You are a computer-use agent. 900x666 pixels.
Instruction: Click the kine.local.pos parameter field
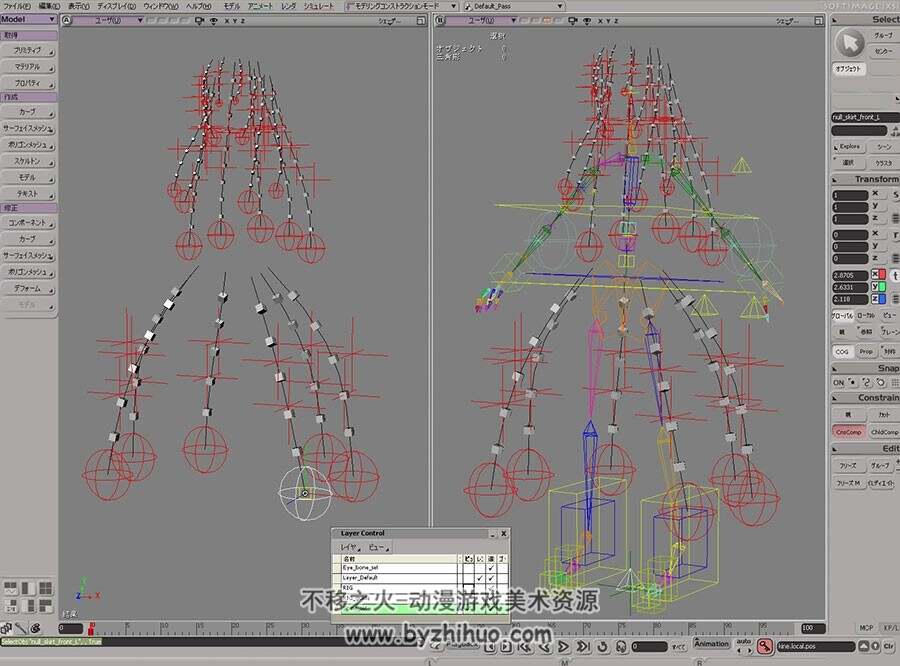point(816,646)
